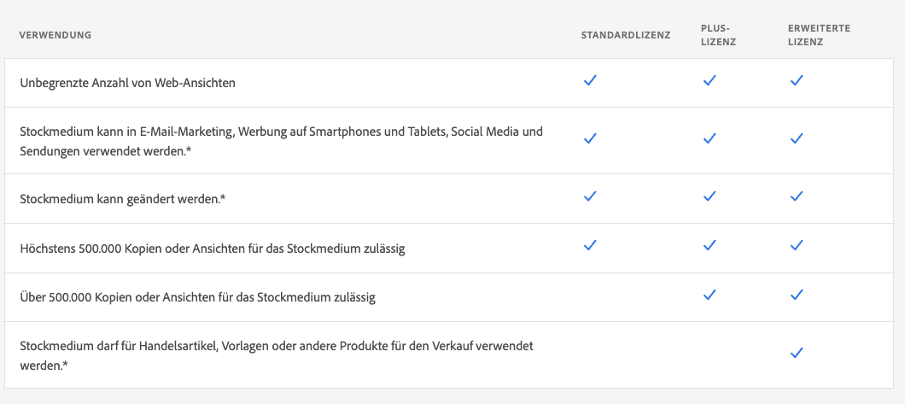Click Erweiterte Lizenz checkmark for 'Über 500.000 Kopien'
Viewport: 906px width, 404px height.
pyautogui.click(x=796, y=295)
